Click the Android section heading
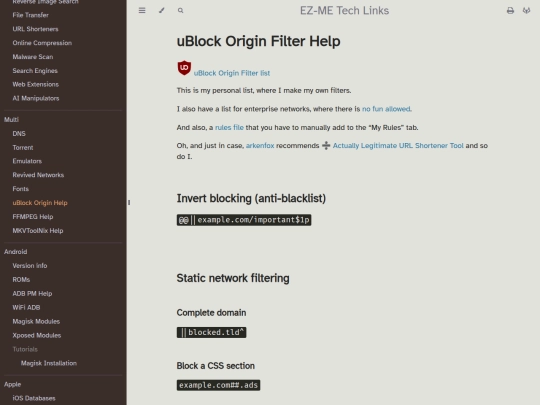540x405 pixels. click(x=15, y=252)
